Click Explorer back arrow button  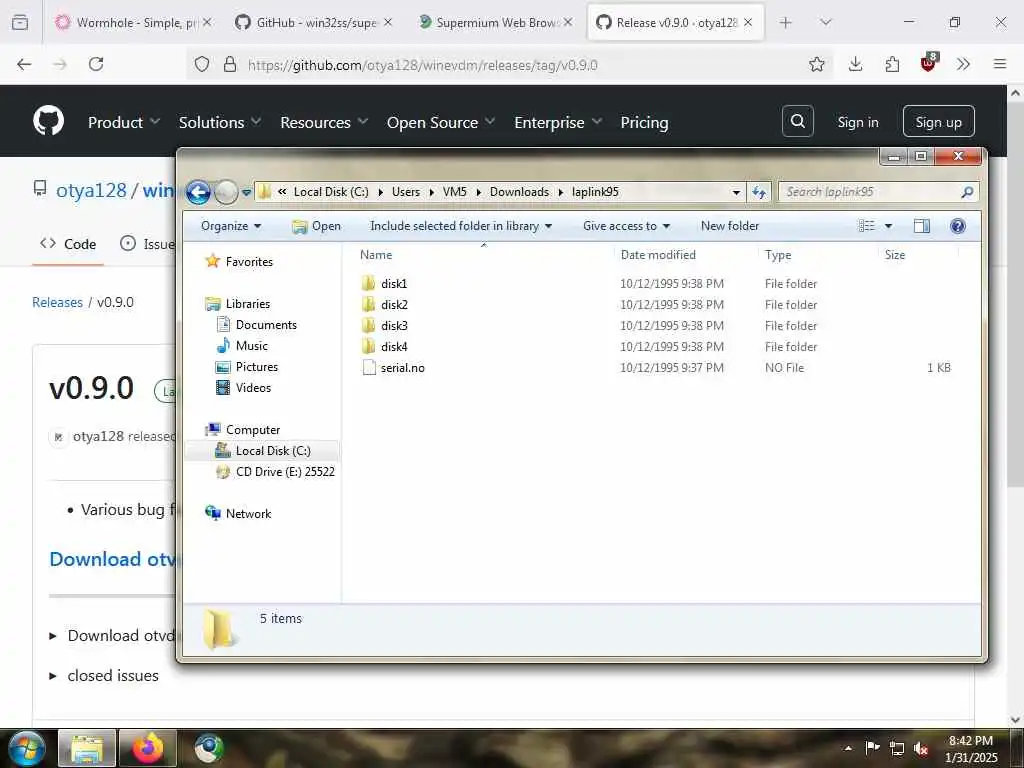(199, 192)
